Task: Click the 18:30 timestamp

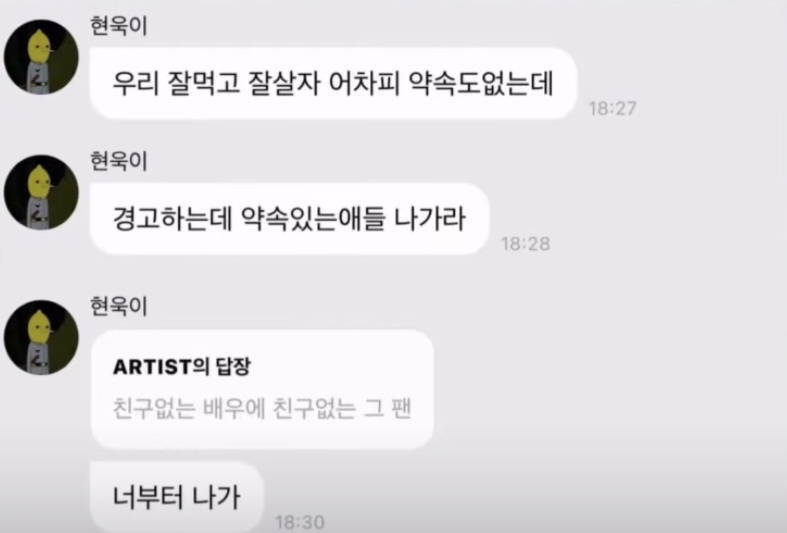Action: pyautogui.click(x=300, y=522)
